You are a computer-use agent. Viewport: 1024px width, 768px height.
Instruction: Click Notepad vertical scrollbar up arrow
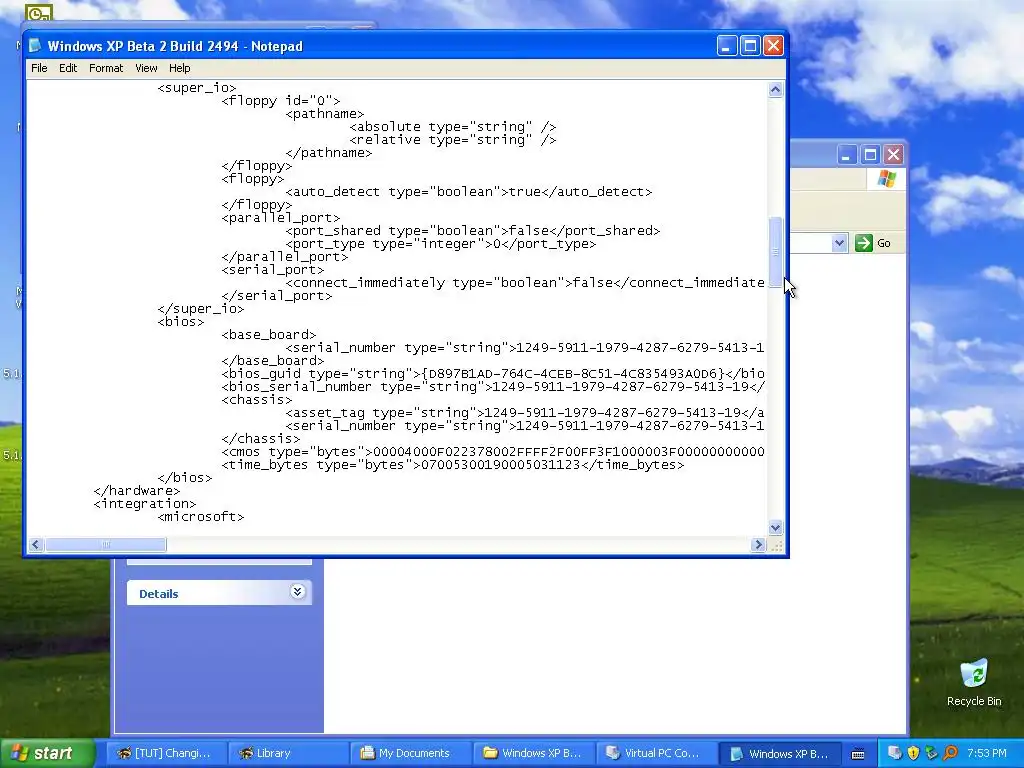point(775,89)
